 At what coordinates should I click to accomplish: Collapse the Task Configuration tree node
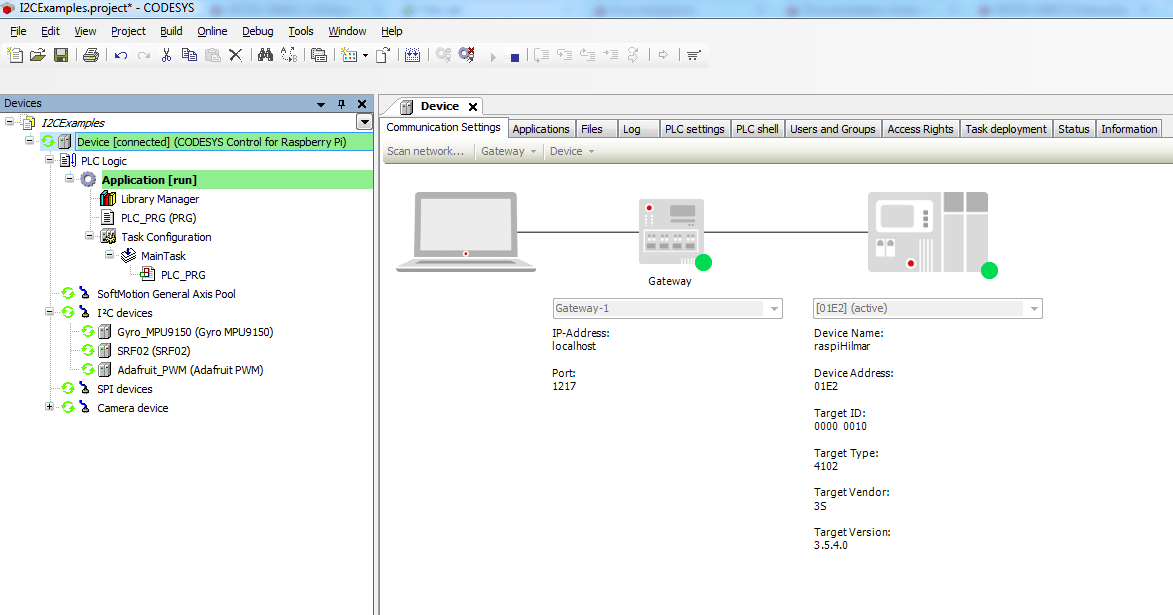pyautogui.click(x=89, y=236)
